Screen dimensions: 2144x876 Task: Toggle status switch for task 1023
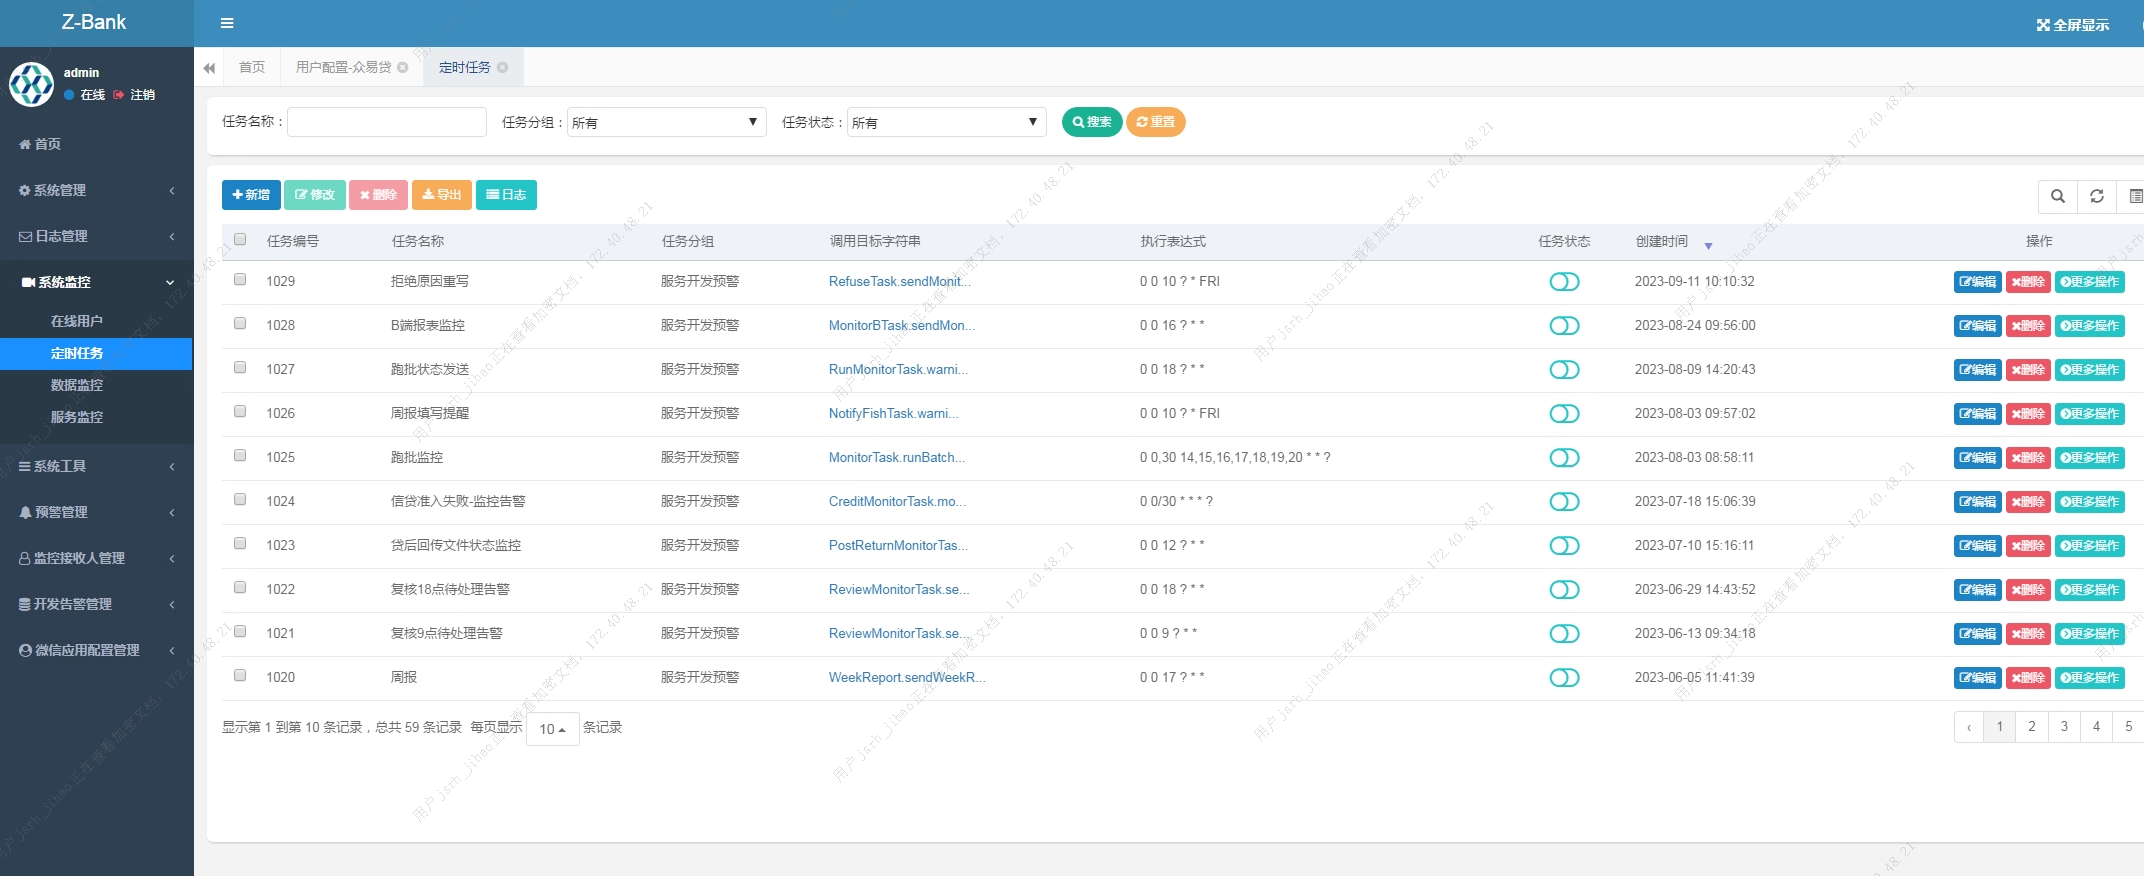[1564, 546]
